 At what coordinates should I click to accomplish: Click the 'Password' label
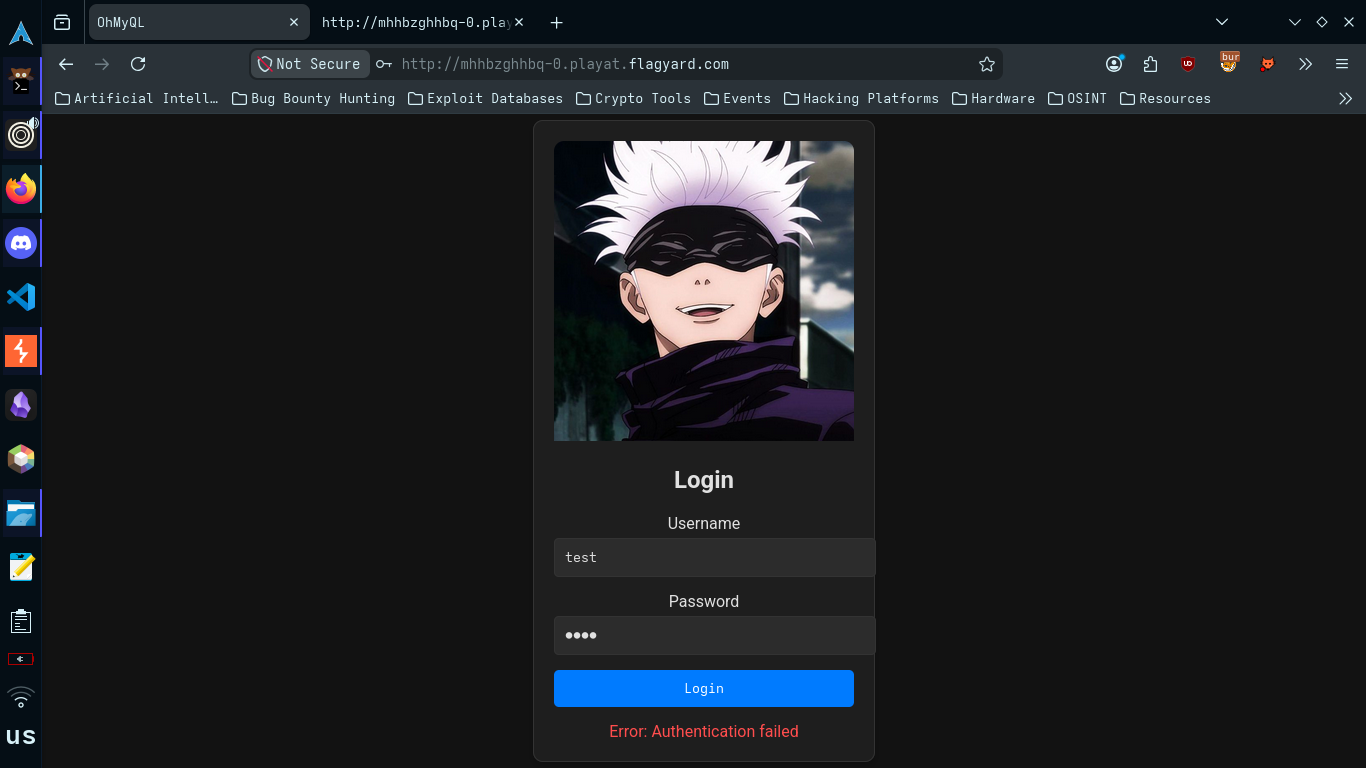[x=704, y=601]
